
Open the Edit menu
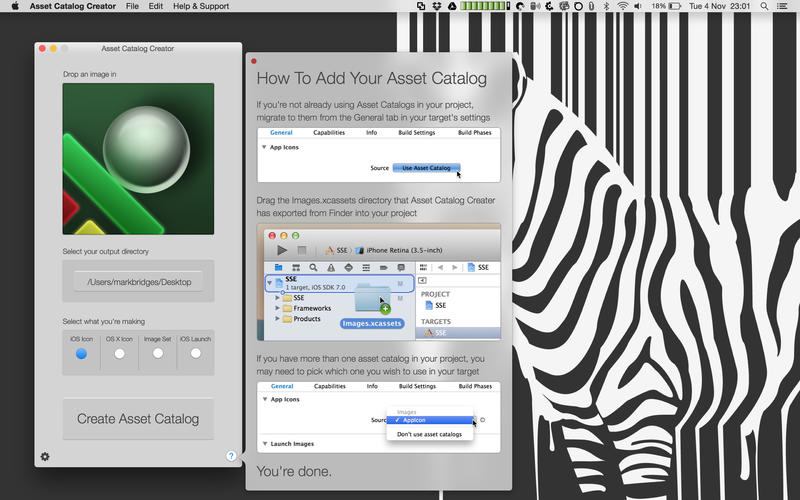(x=156, y=6)
